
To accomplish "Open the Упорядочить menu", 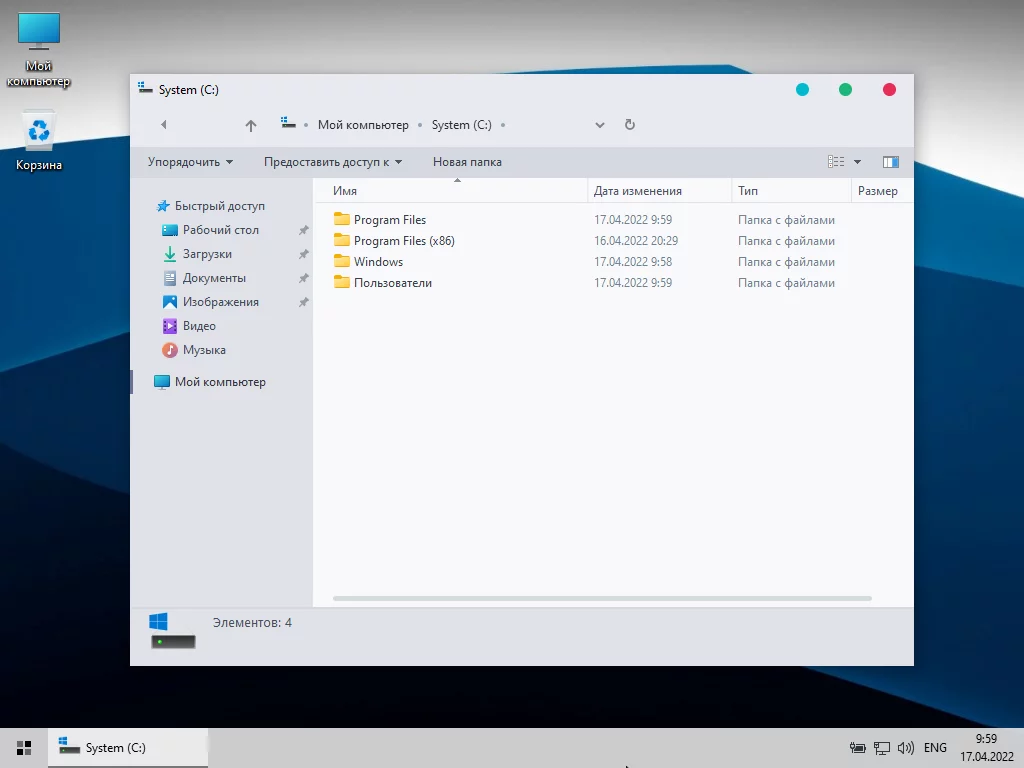I will pos(190,162).
